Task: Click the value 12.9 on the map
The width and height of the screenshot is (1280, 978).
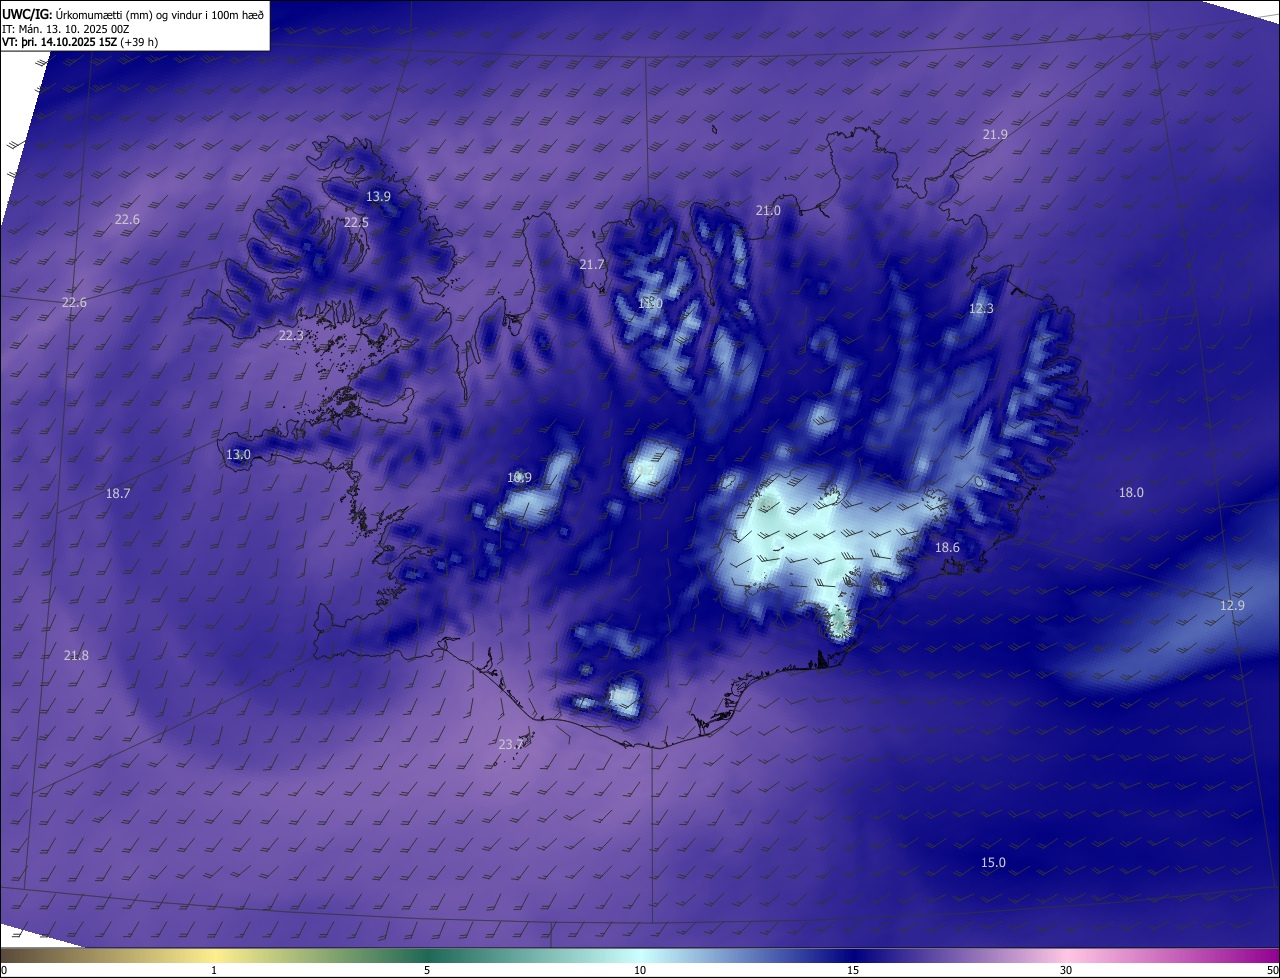Action: (1232, 606)
